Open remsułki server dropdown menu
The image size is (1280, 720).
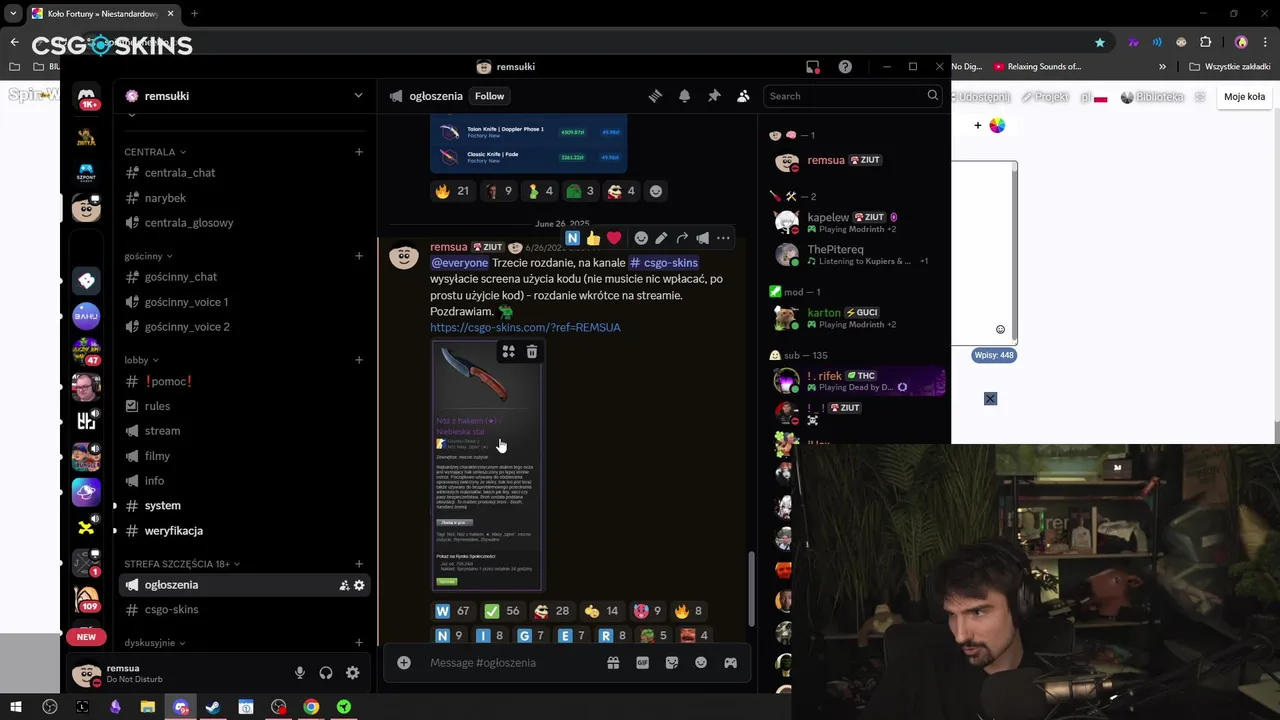coord(244,96)
